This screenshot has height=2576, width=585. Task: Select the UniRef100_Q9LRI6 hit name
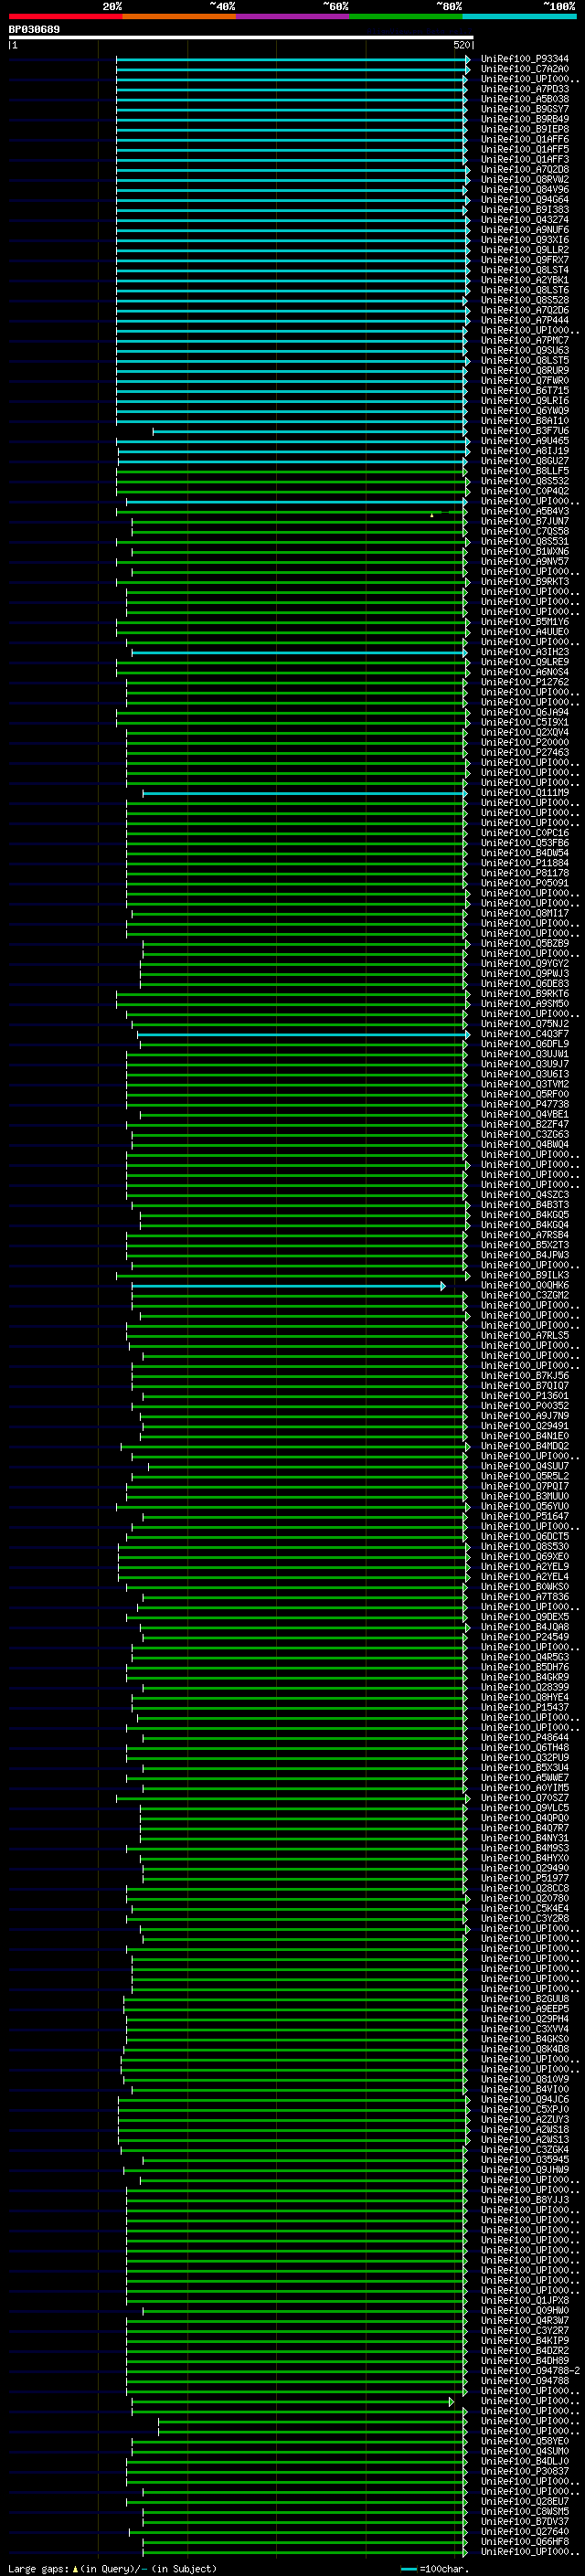point(524,401)
